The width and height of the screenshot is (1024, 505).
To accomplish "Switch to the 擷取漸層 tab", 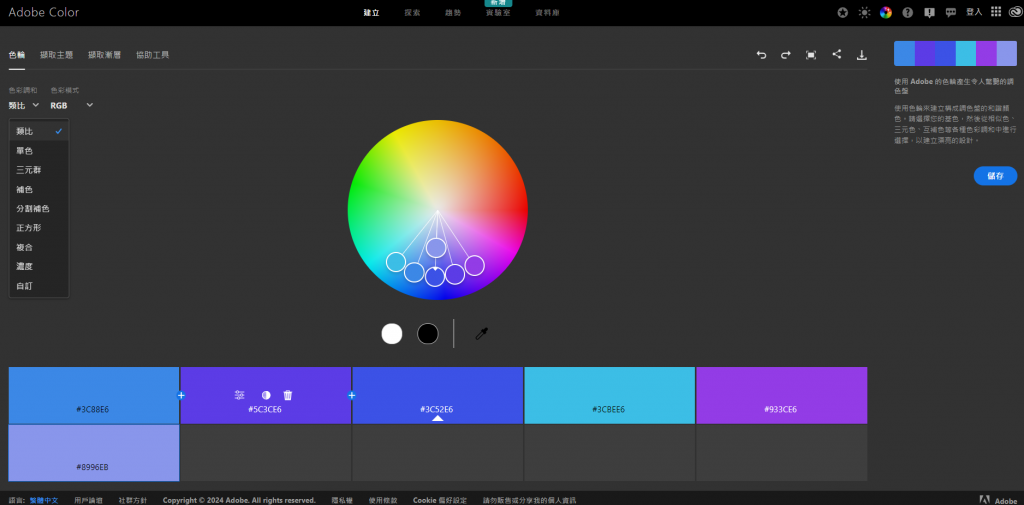I will coord(104,55).
